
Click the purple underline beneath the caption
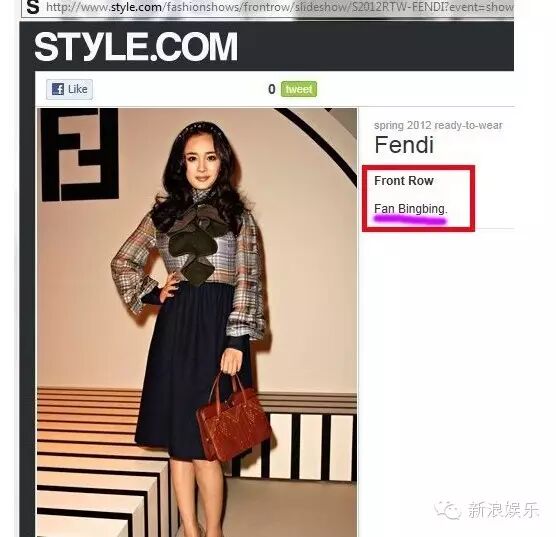(x=410, y=221)
